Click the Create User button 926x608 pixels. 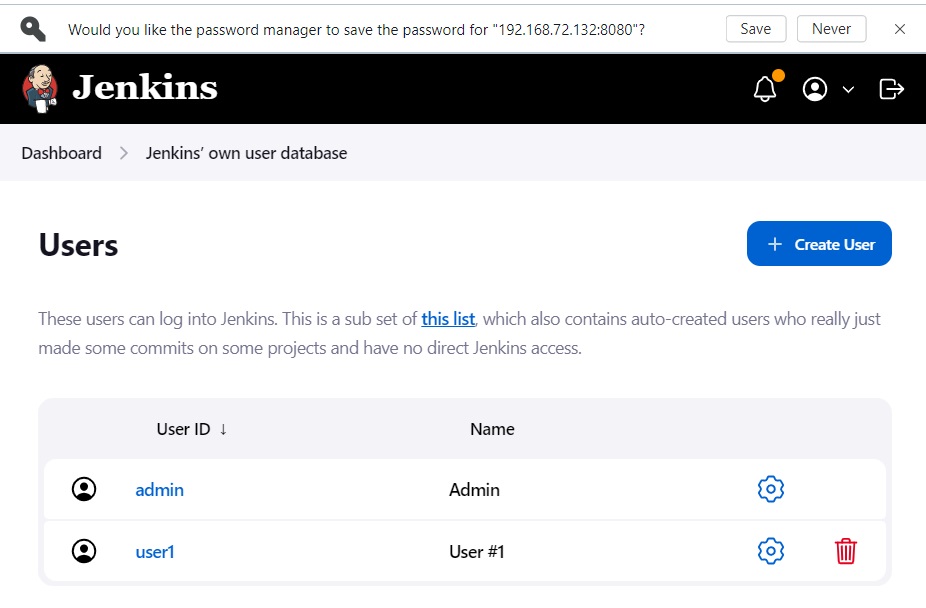(x=819, y=244)
